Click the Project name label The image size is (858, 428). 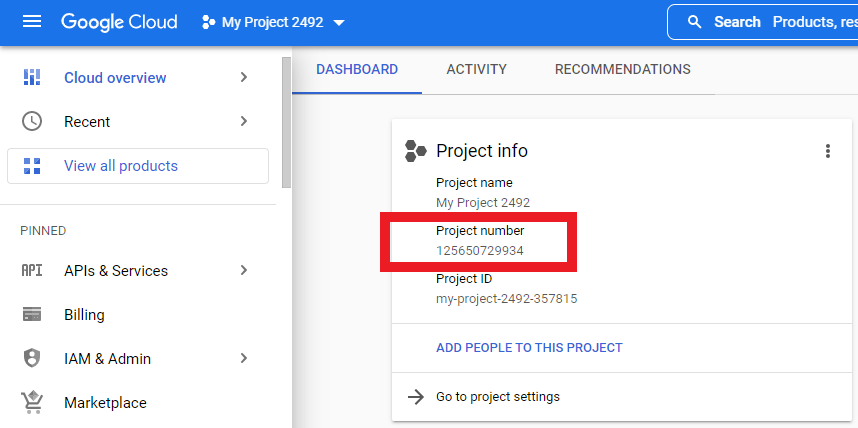(x=474, y=183)
